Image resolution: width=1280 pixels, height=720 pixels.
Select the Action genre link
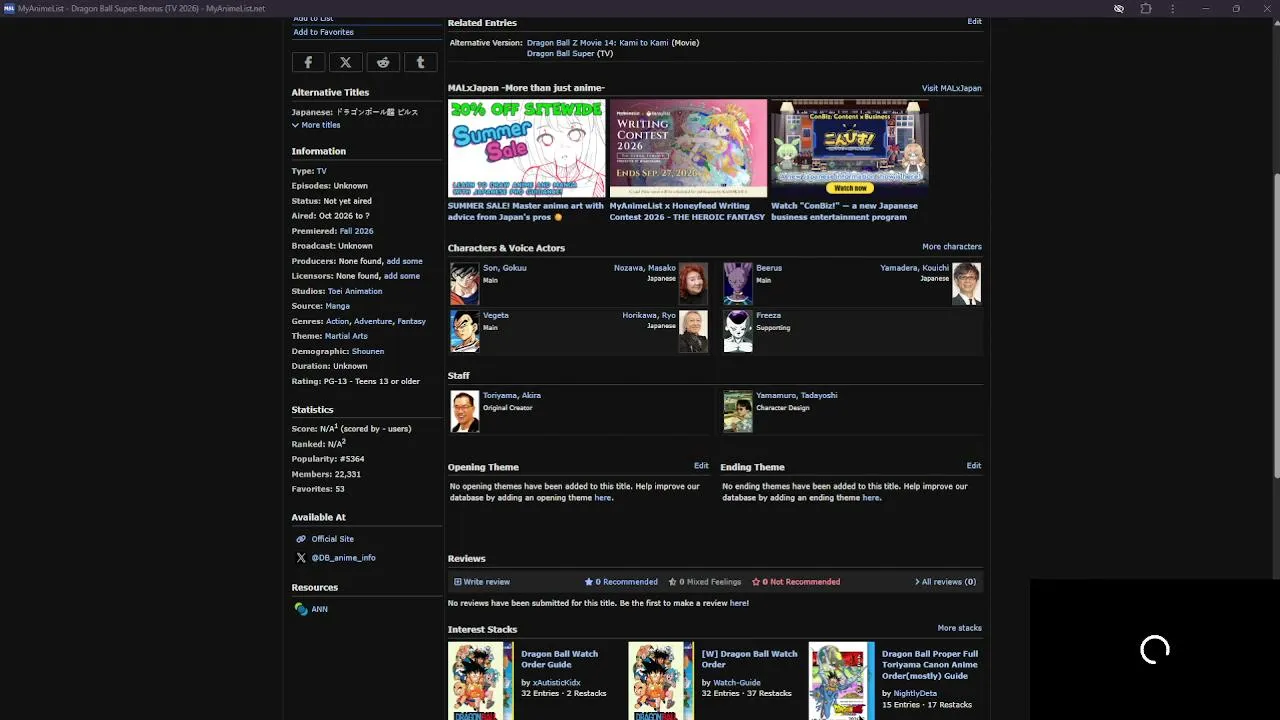point(338,321)
